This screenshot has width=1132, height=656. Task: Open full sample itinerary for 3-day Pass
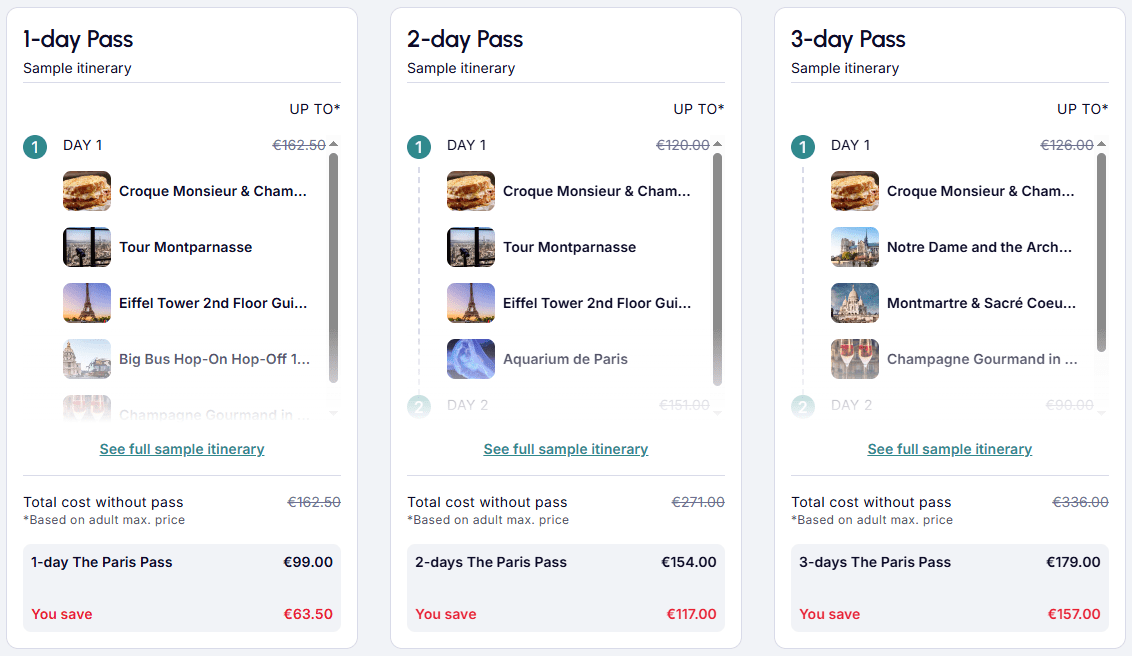(x=950, y=449)
